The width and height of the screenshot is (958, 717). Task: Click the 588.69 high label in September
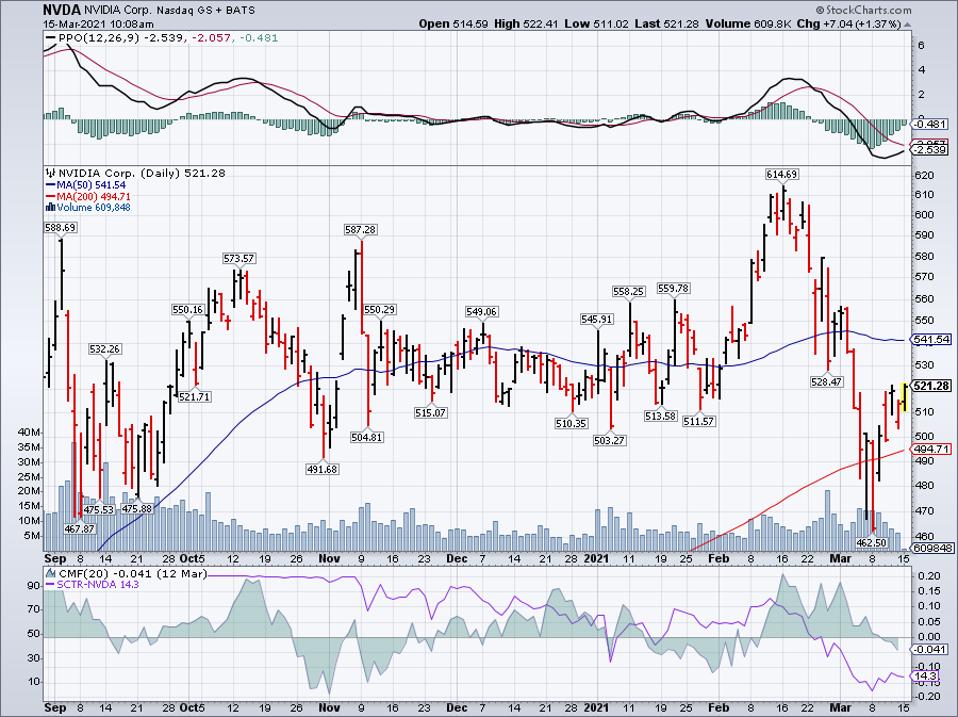[x=60, y=227]
